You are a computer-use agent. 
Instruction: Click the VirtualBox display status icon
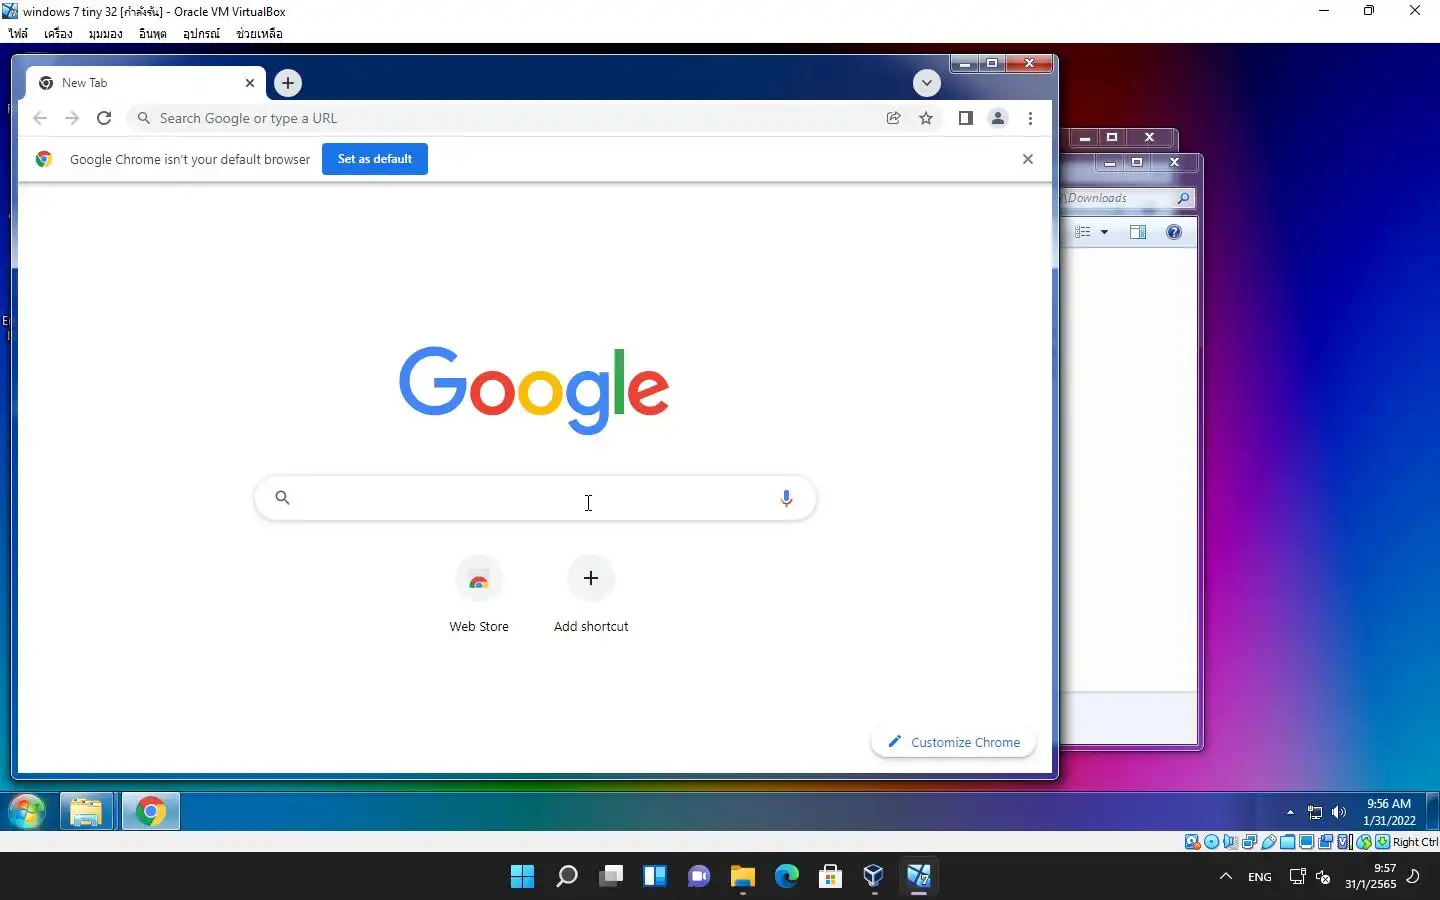1306,842
